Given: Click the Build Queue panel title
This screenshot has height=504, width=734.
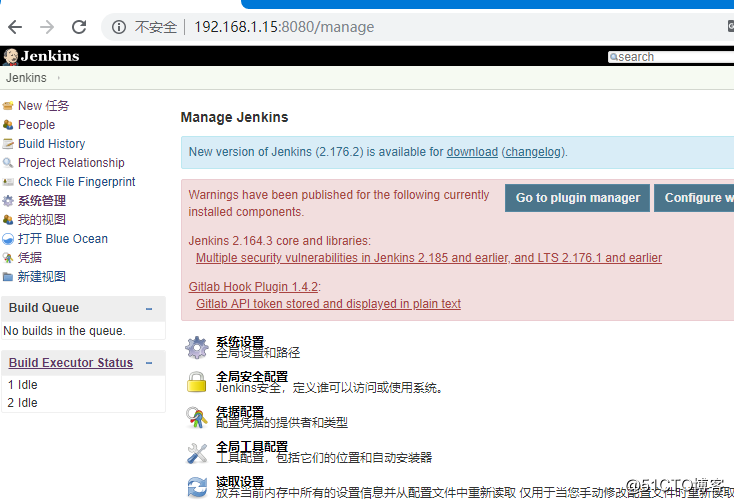Looking at the screenshot, I should pos(44,308).
